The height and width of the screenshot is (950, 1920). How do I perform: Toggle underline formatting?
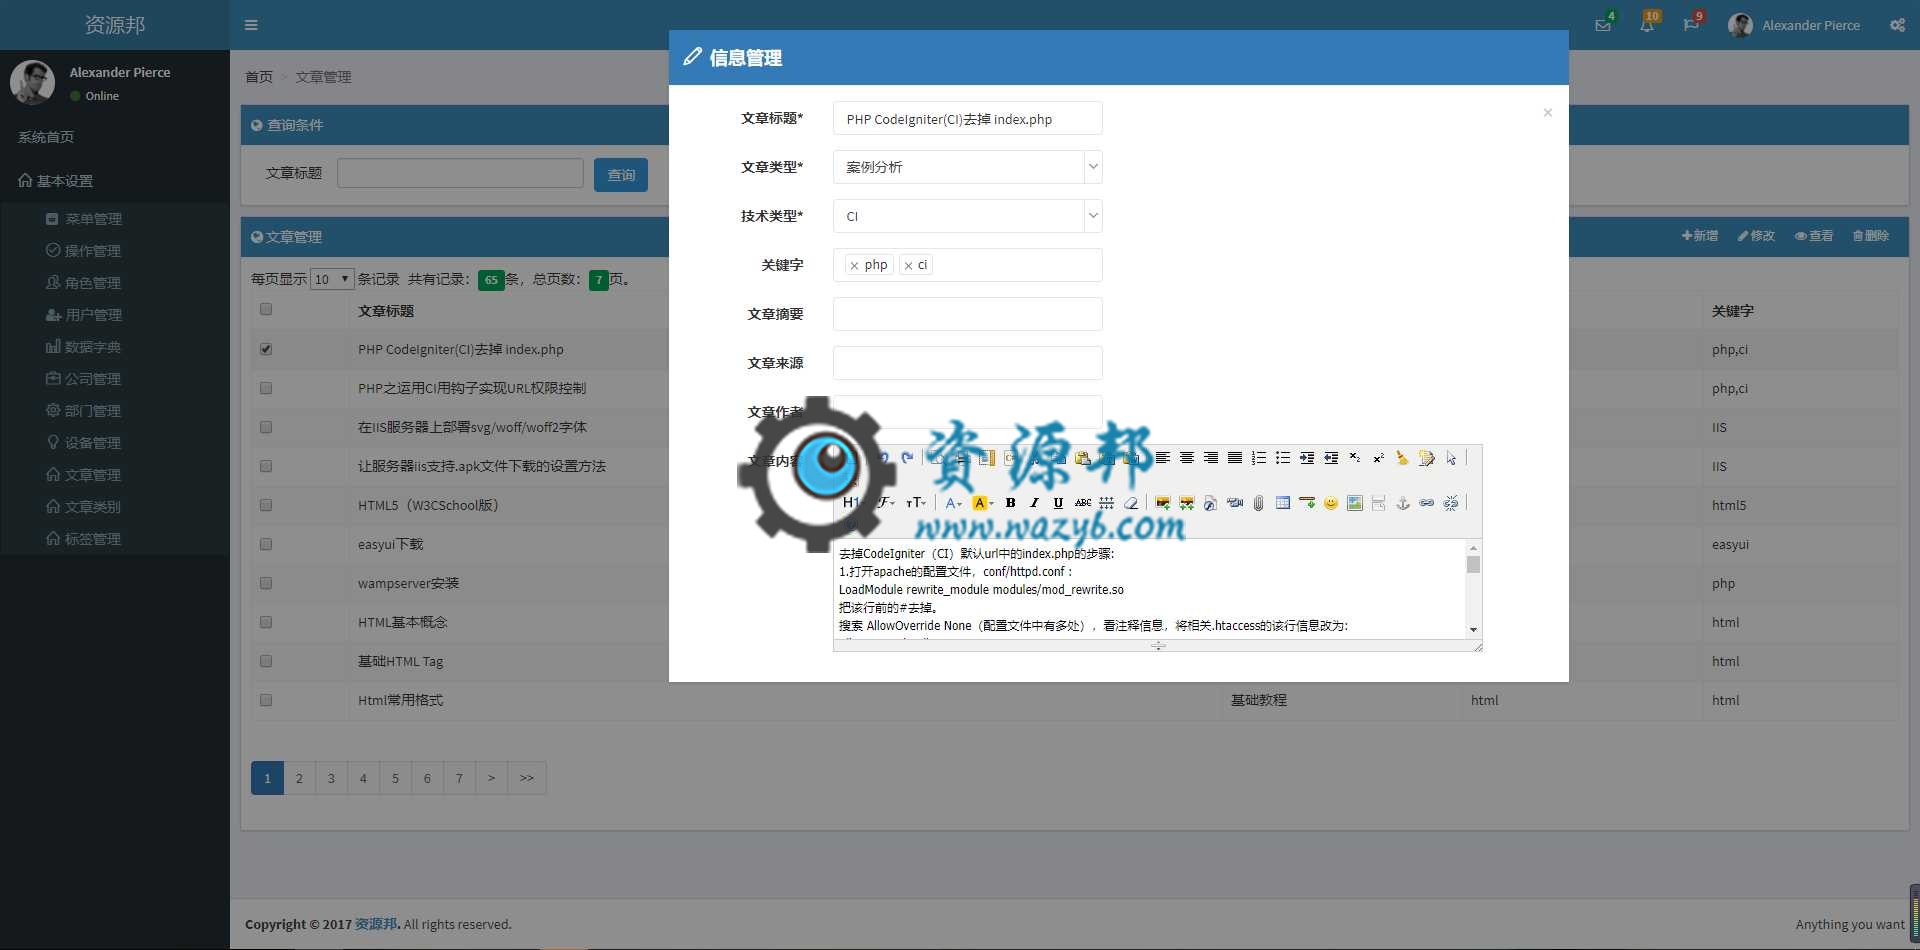pyautogui.click(x=1059, y=503)
